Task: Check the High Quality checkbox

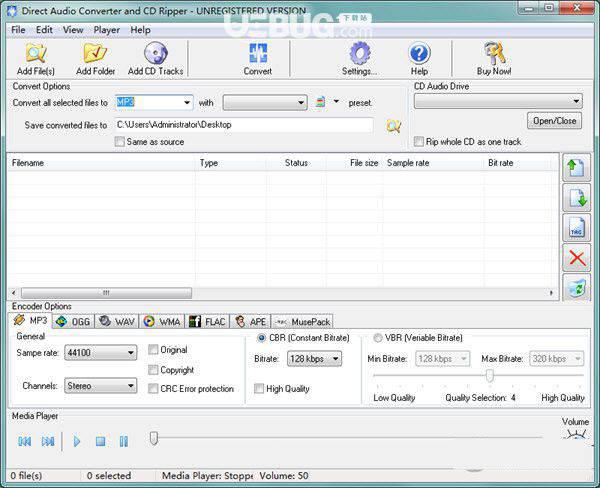Action: coord(259,388)
